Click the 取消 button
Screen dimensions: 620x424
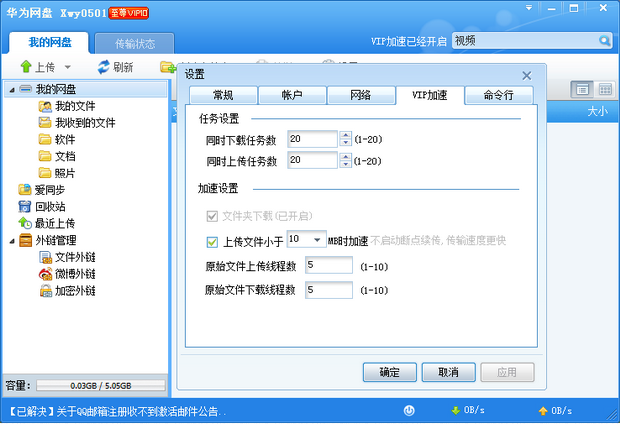[x=448, y=372]
